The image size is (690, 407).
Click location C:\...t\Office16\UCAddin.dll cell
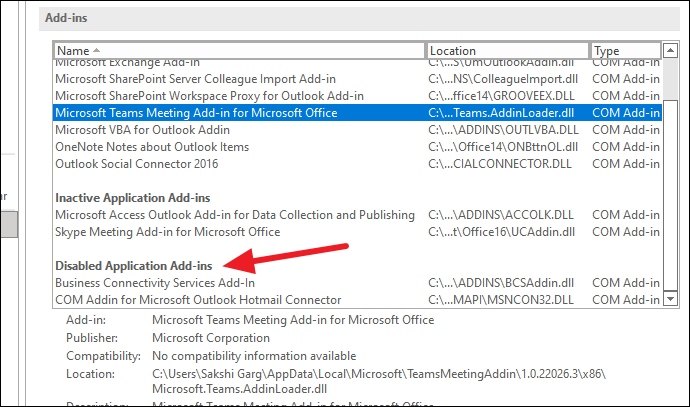click(x=501, y=232)
